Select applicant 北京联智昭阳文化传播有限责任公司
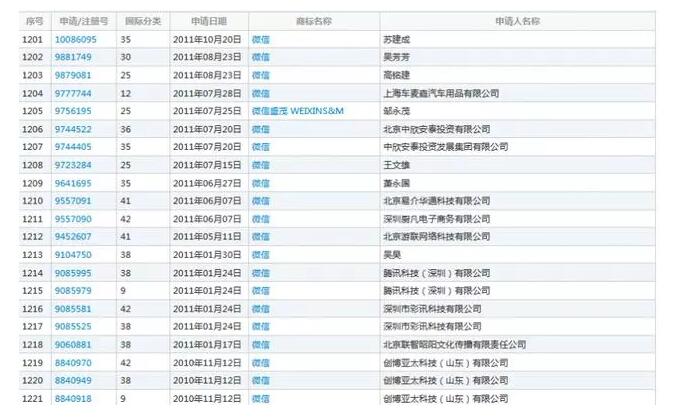The width and height of the screenshot is (674, 420). 455,345
